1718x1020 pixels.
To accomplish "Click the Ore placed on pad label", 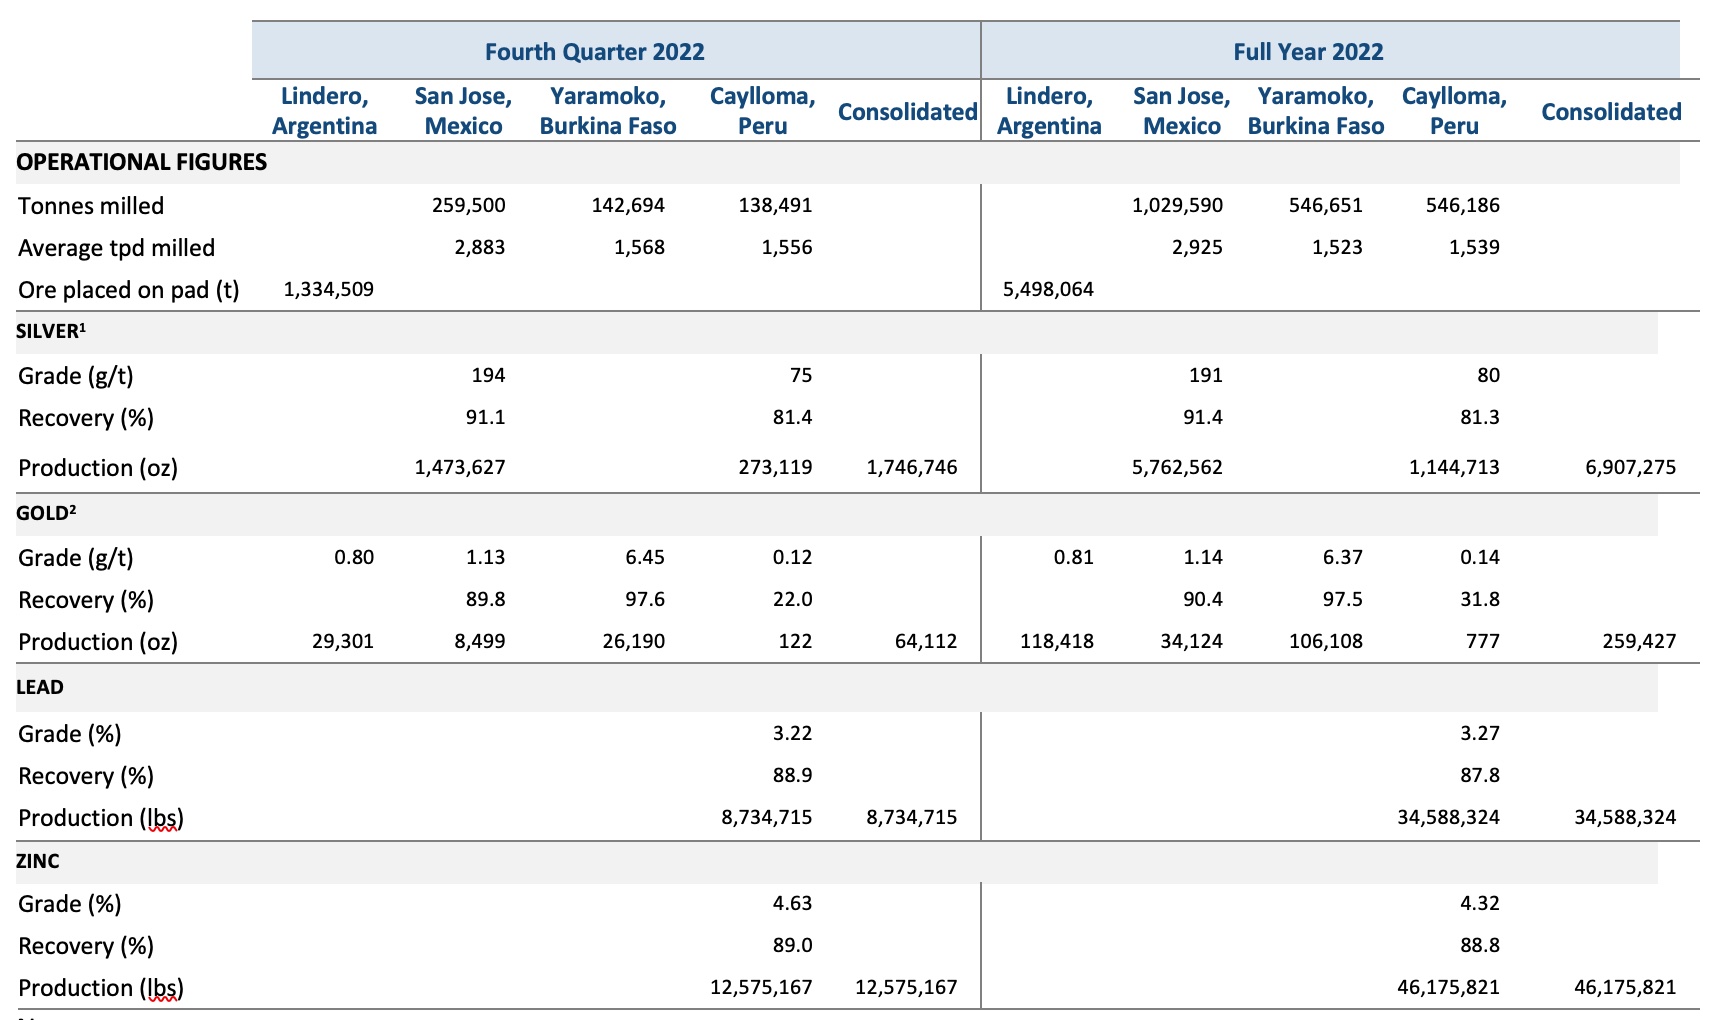I will click(129, 290).
